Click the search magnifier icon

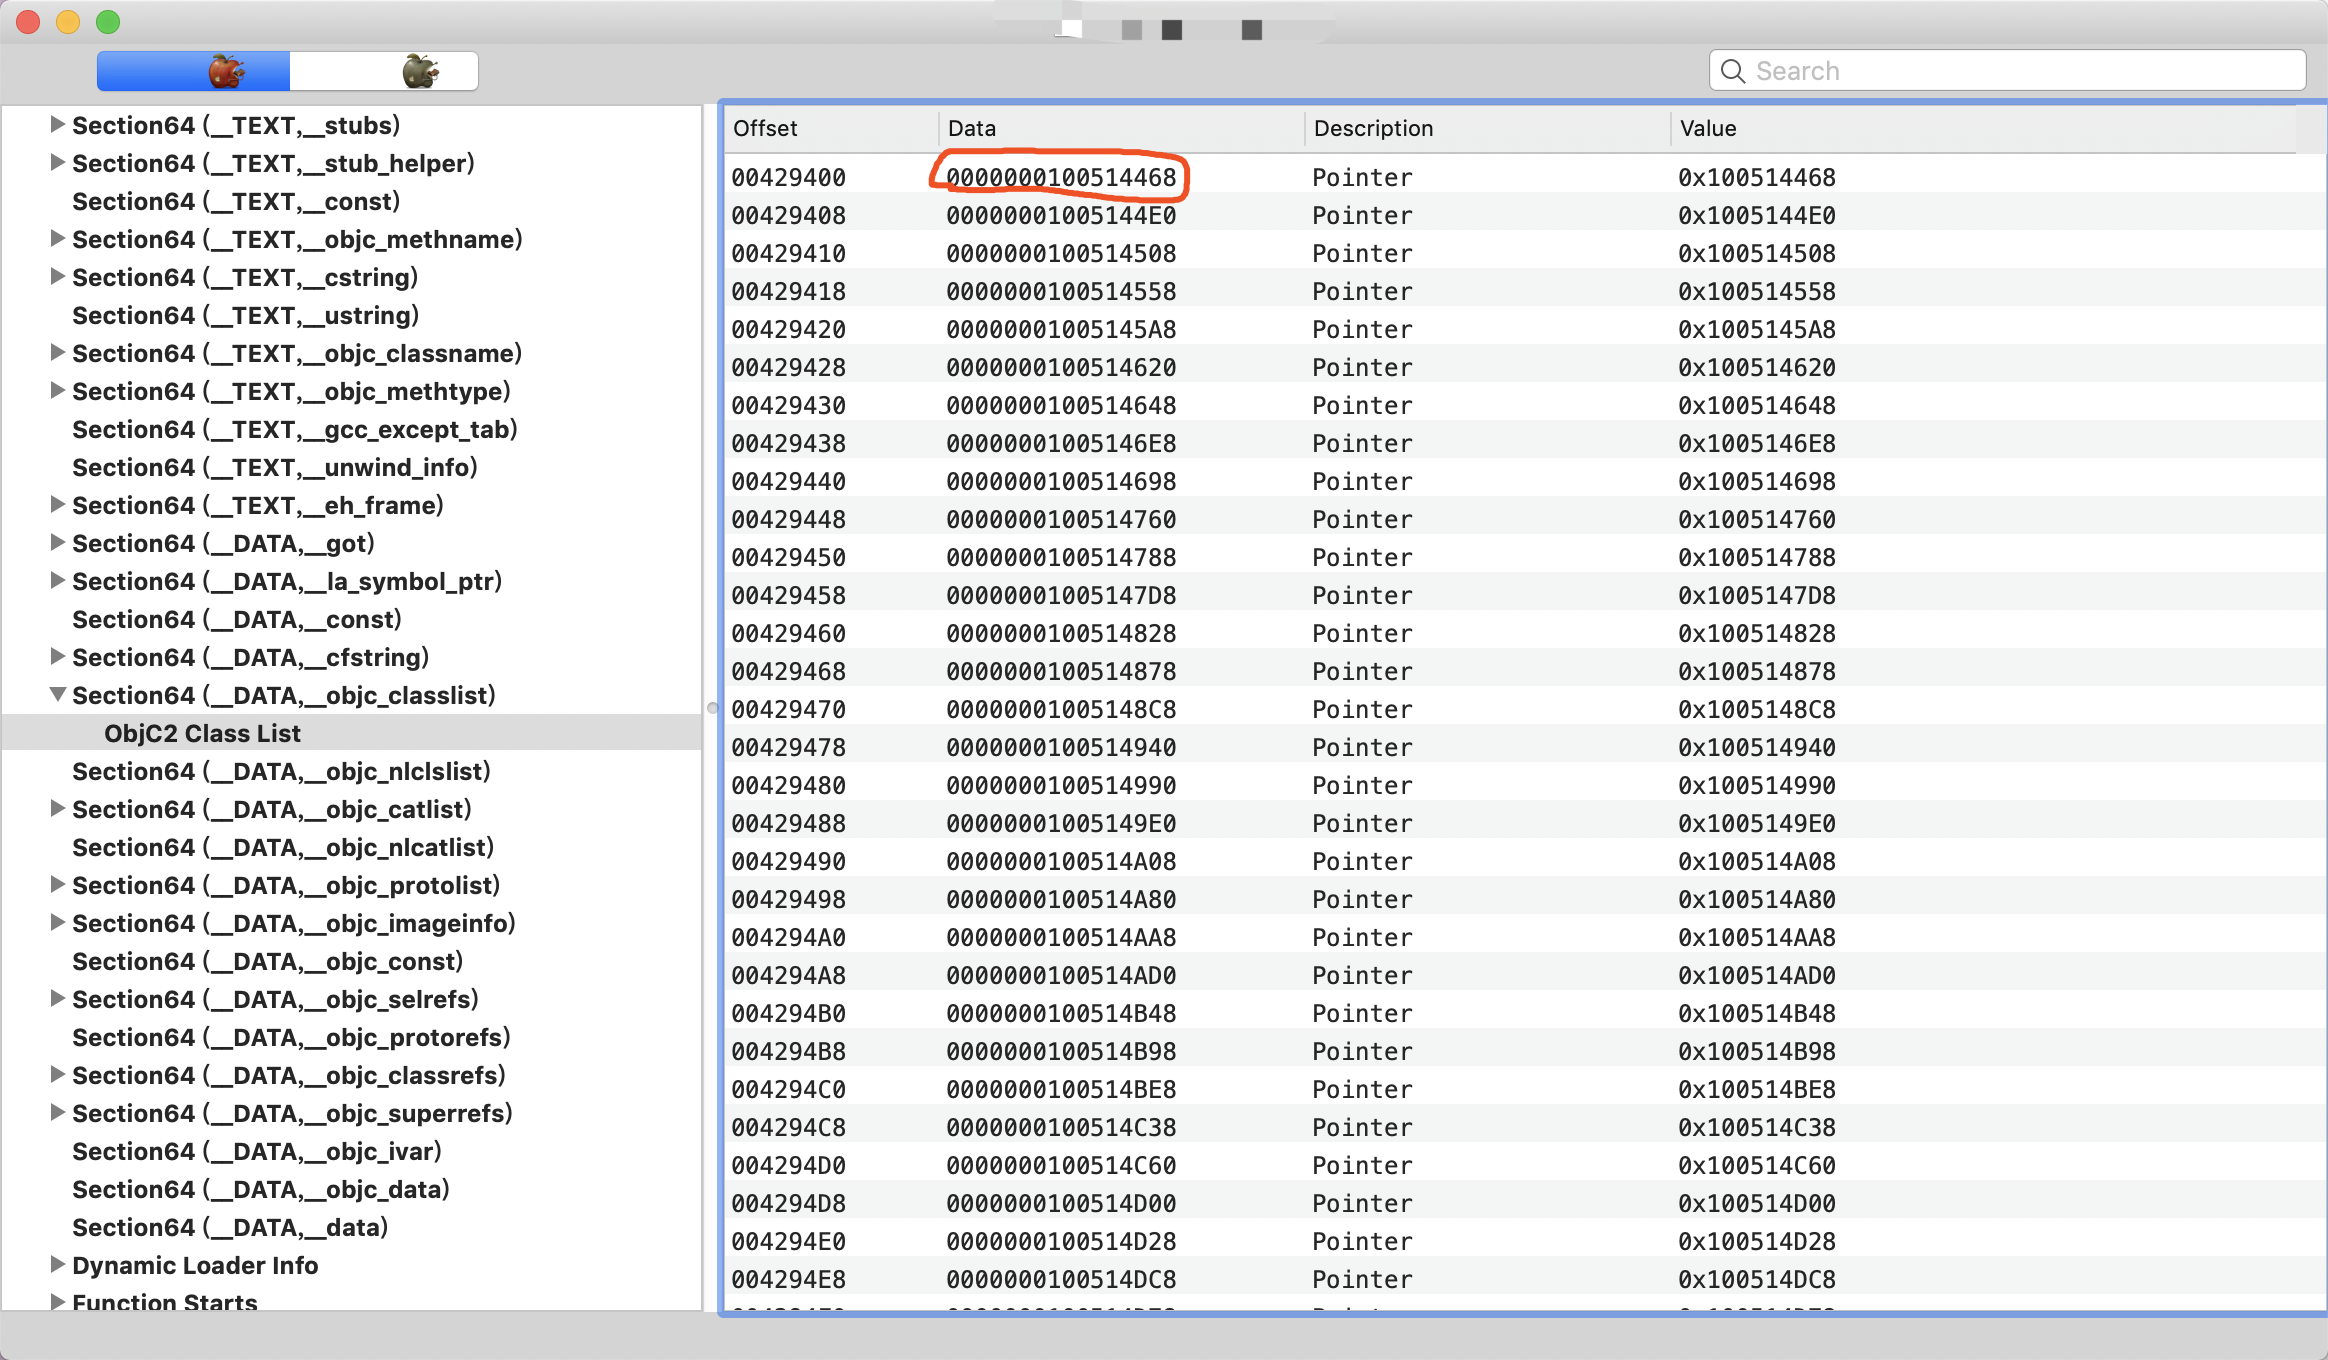point(1733,71)
